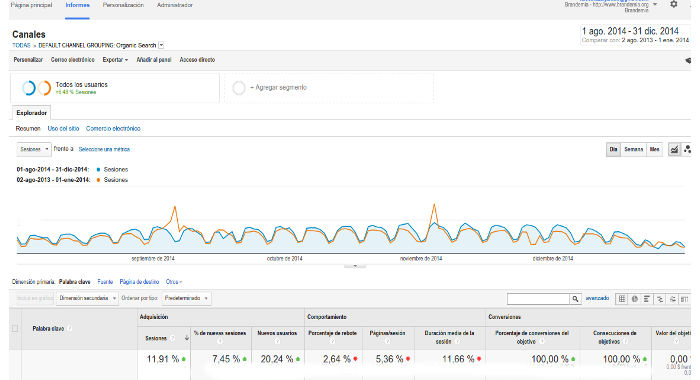Set chart granularity to Día
The height and width of the screenshot is (380, 700).
click(613, 150)
